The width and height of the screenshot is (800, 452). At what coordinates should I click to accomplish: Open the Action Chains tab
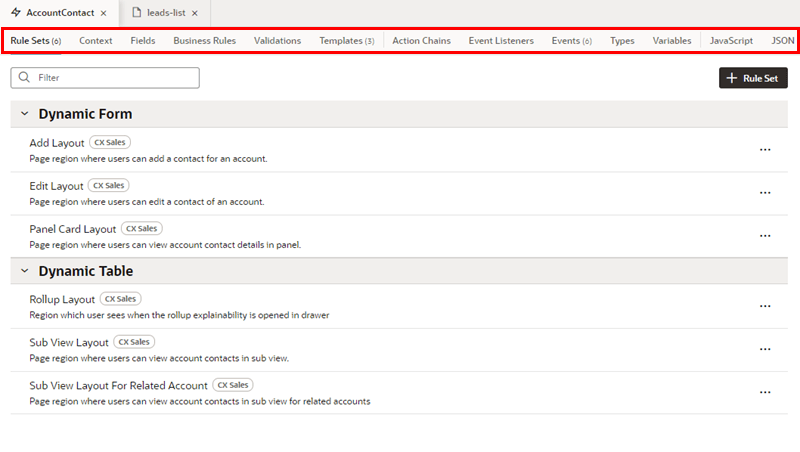point(421,41)
